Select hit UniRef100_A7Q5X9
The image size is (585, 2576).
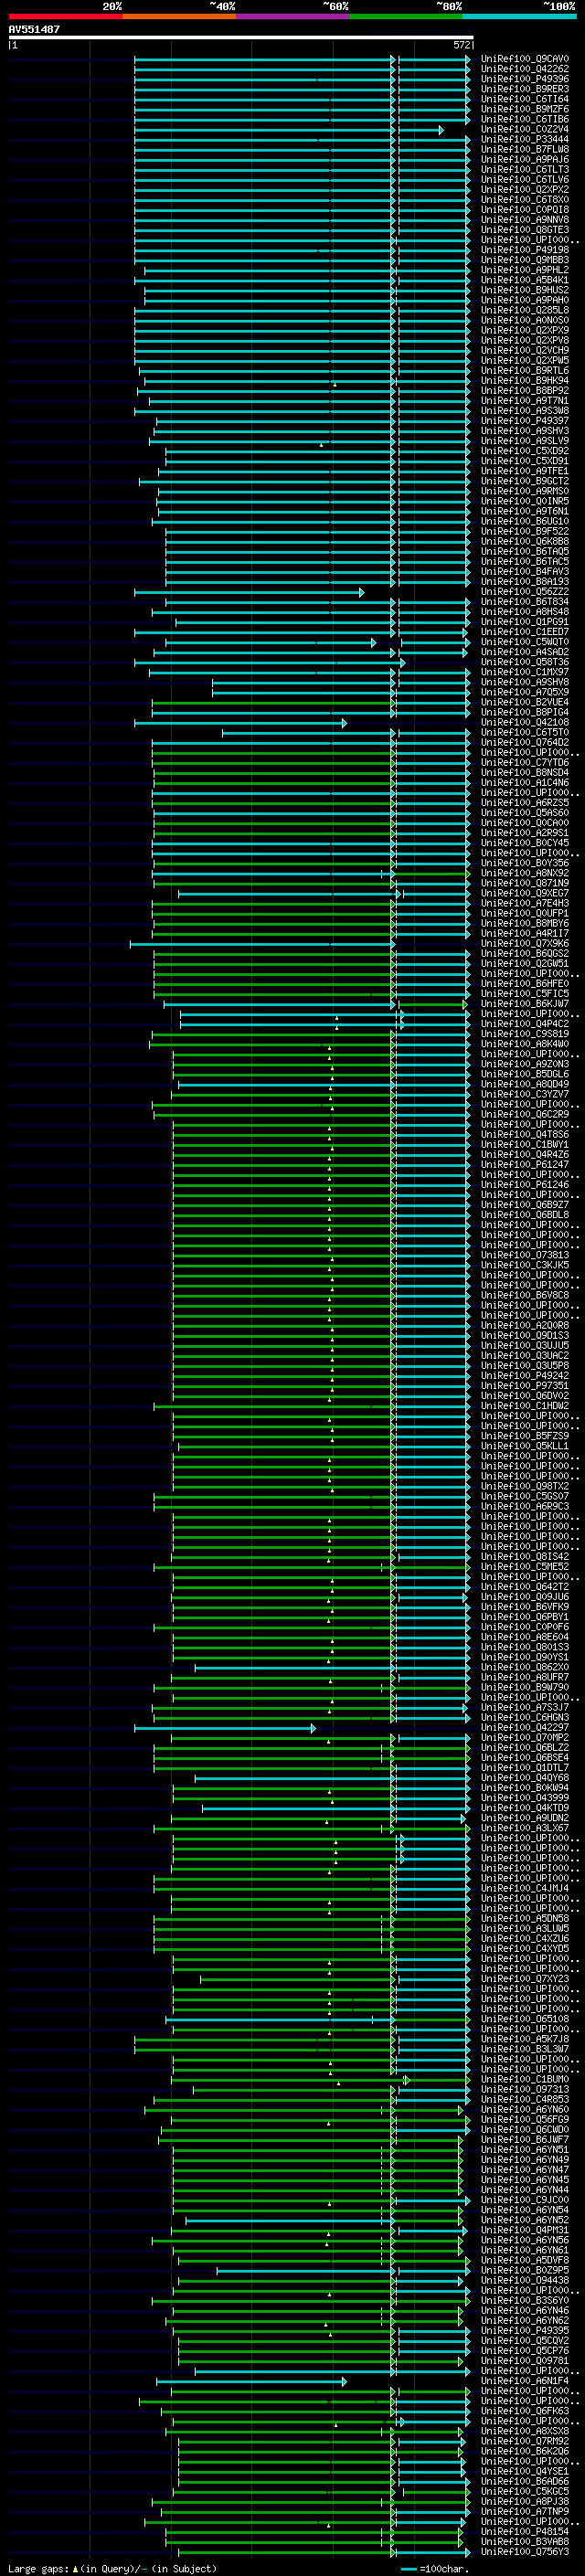tap(525, 692)
